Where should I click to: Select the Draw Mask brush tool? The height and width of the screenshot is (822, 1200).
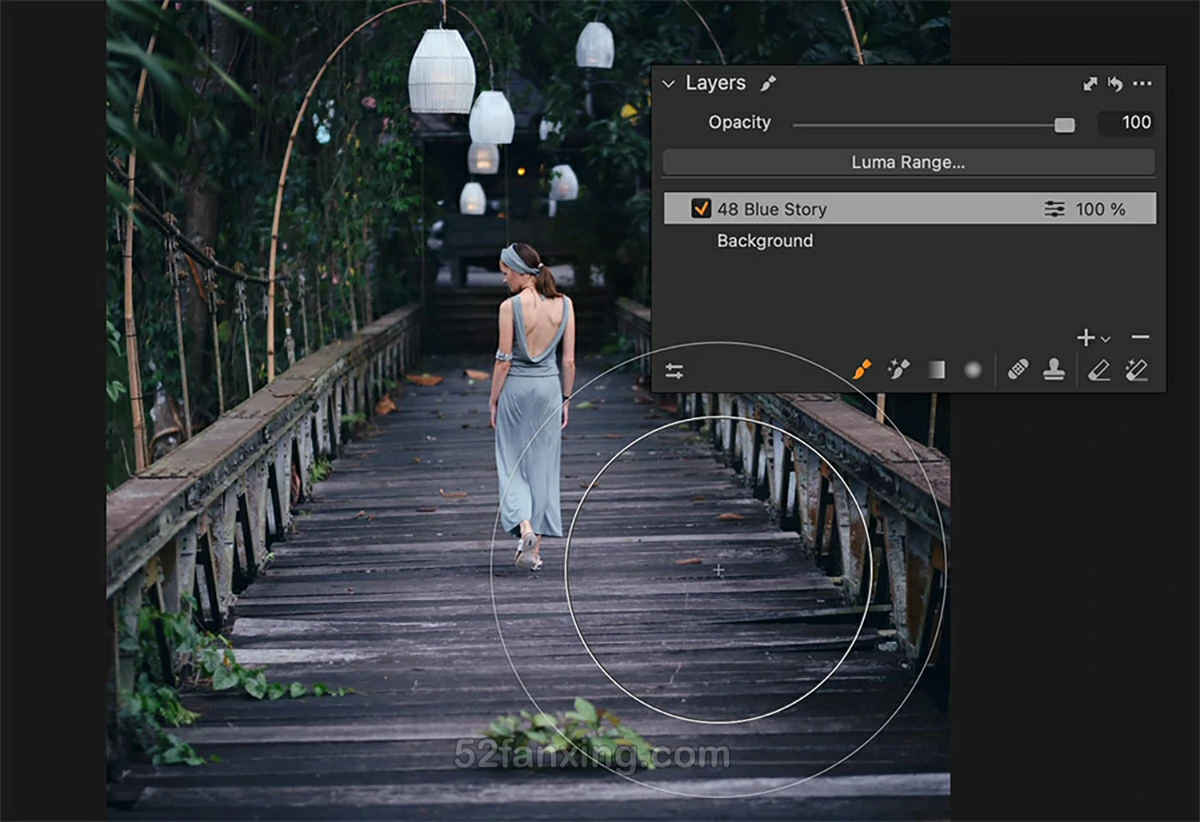coord(862,370)
